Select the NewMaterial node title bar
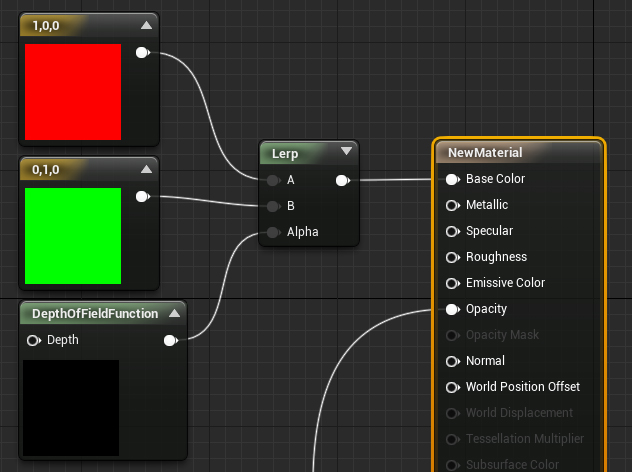This screenshot has height=472, width=632. click(519, 152)
